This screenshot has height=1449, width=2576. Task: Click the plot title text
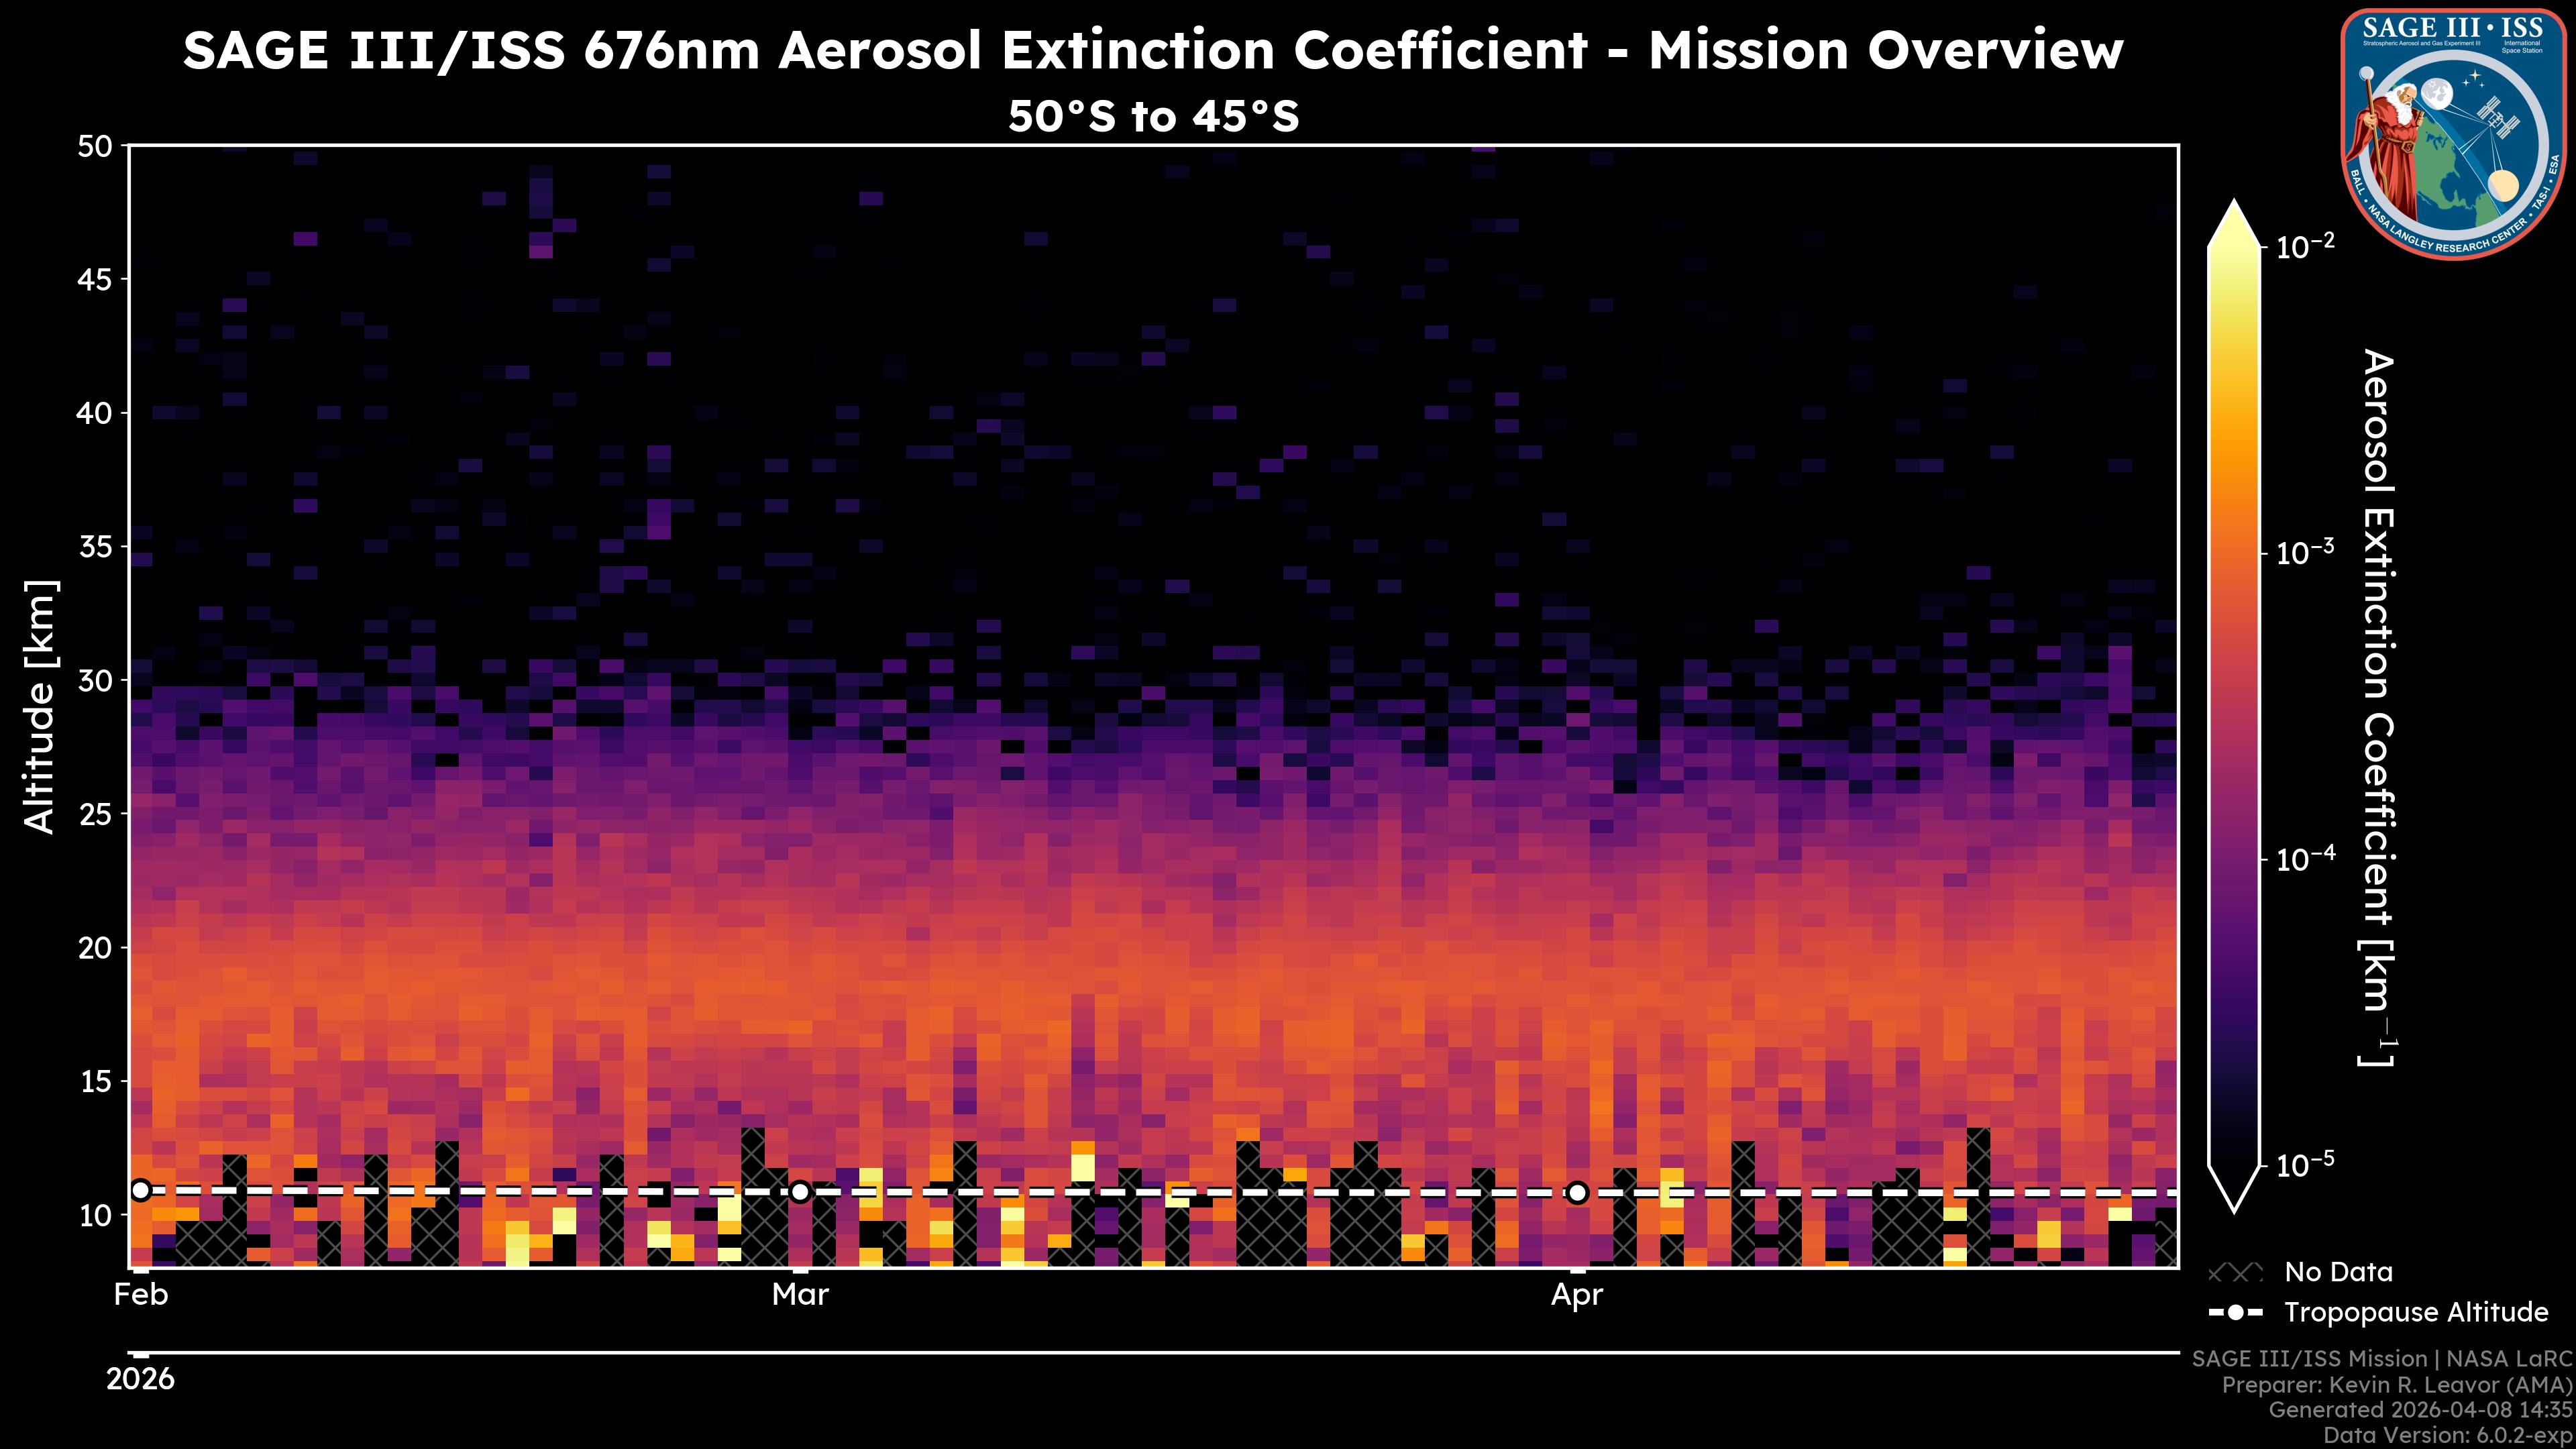pyautogui.click(x=1152, y=50)
